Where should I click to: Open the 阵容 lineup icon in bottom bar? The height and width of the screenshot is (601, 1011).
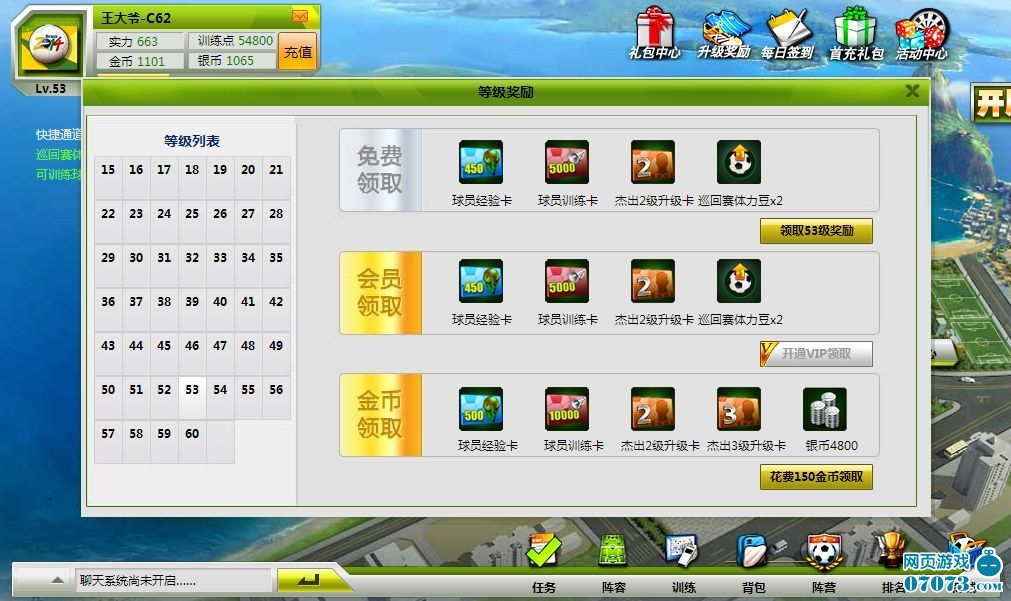pyautogui.click(x=613, y=554)
